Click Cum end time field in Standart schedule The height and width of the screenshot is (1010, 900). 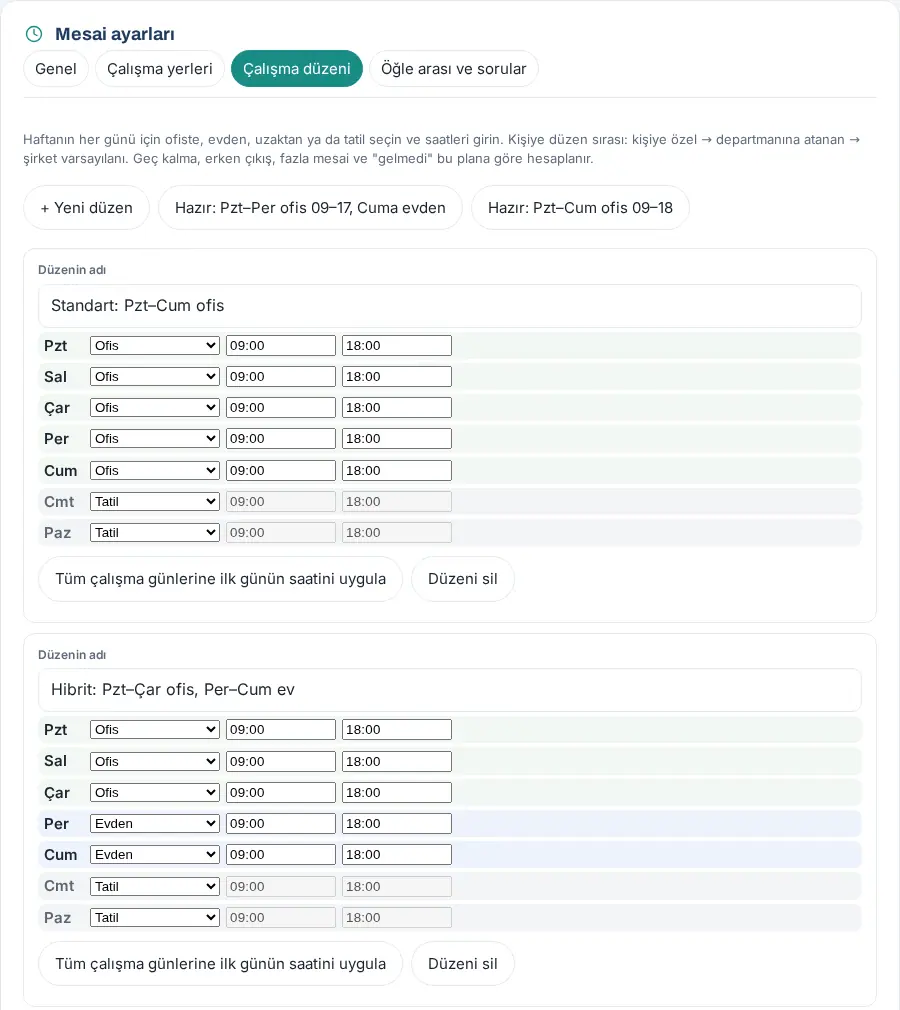(x=397, y=470)
